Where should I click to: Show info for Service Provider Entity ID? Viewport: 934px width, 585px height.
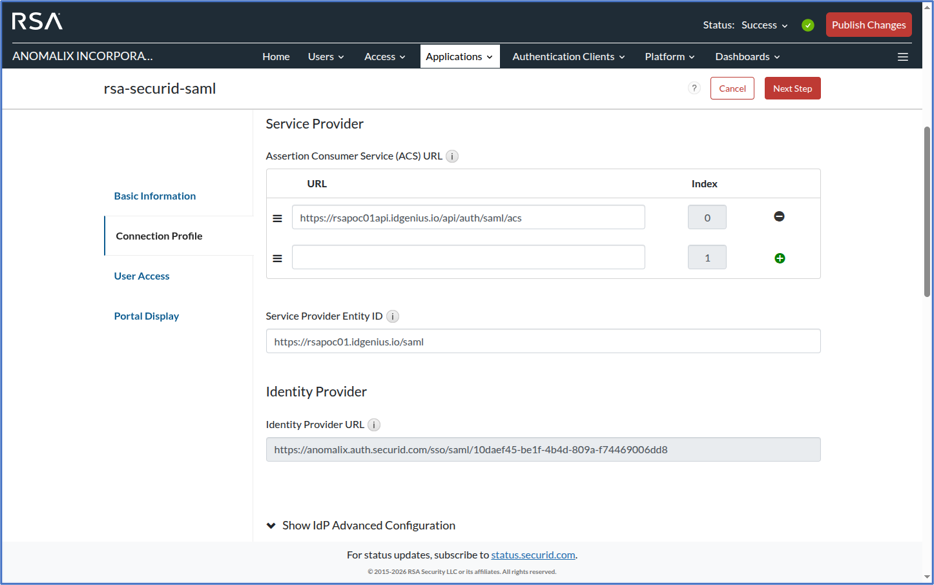[x=393, y=316]
